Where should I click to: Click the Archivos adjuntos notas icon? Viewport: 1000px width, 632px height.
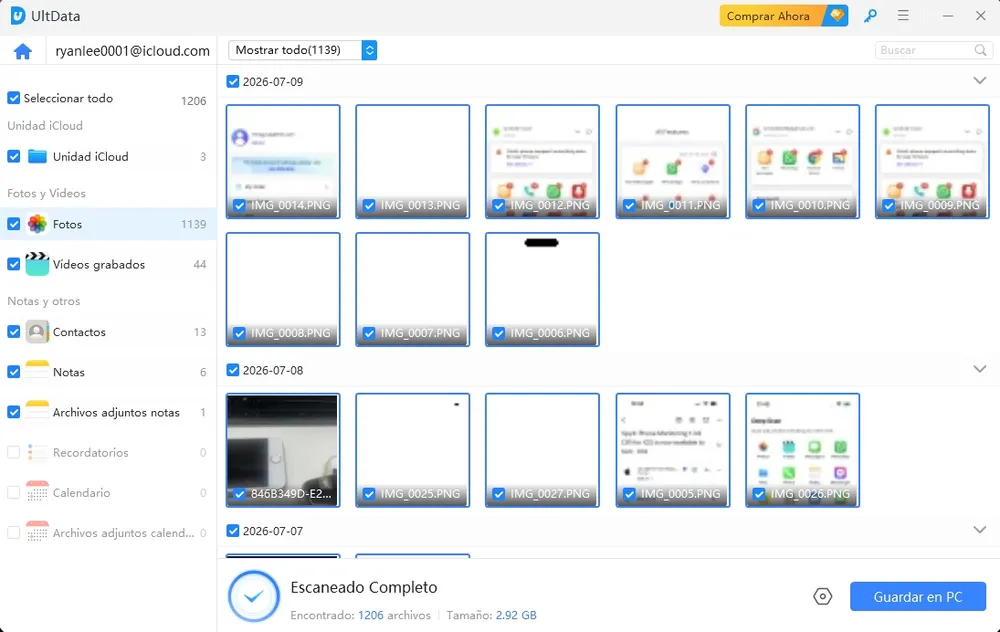(x=37, y=412)
